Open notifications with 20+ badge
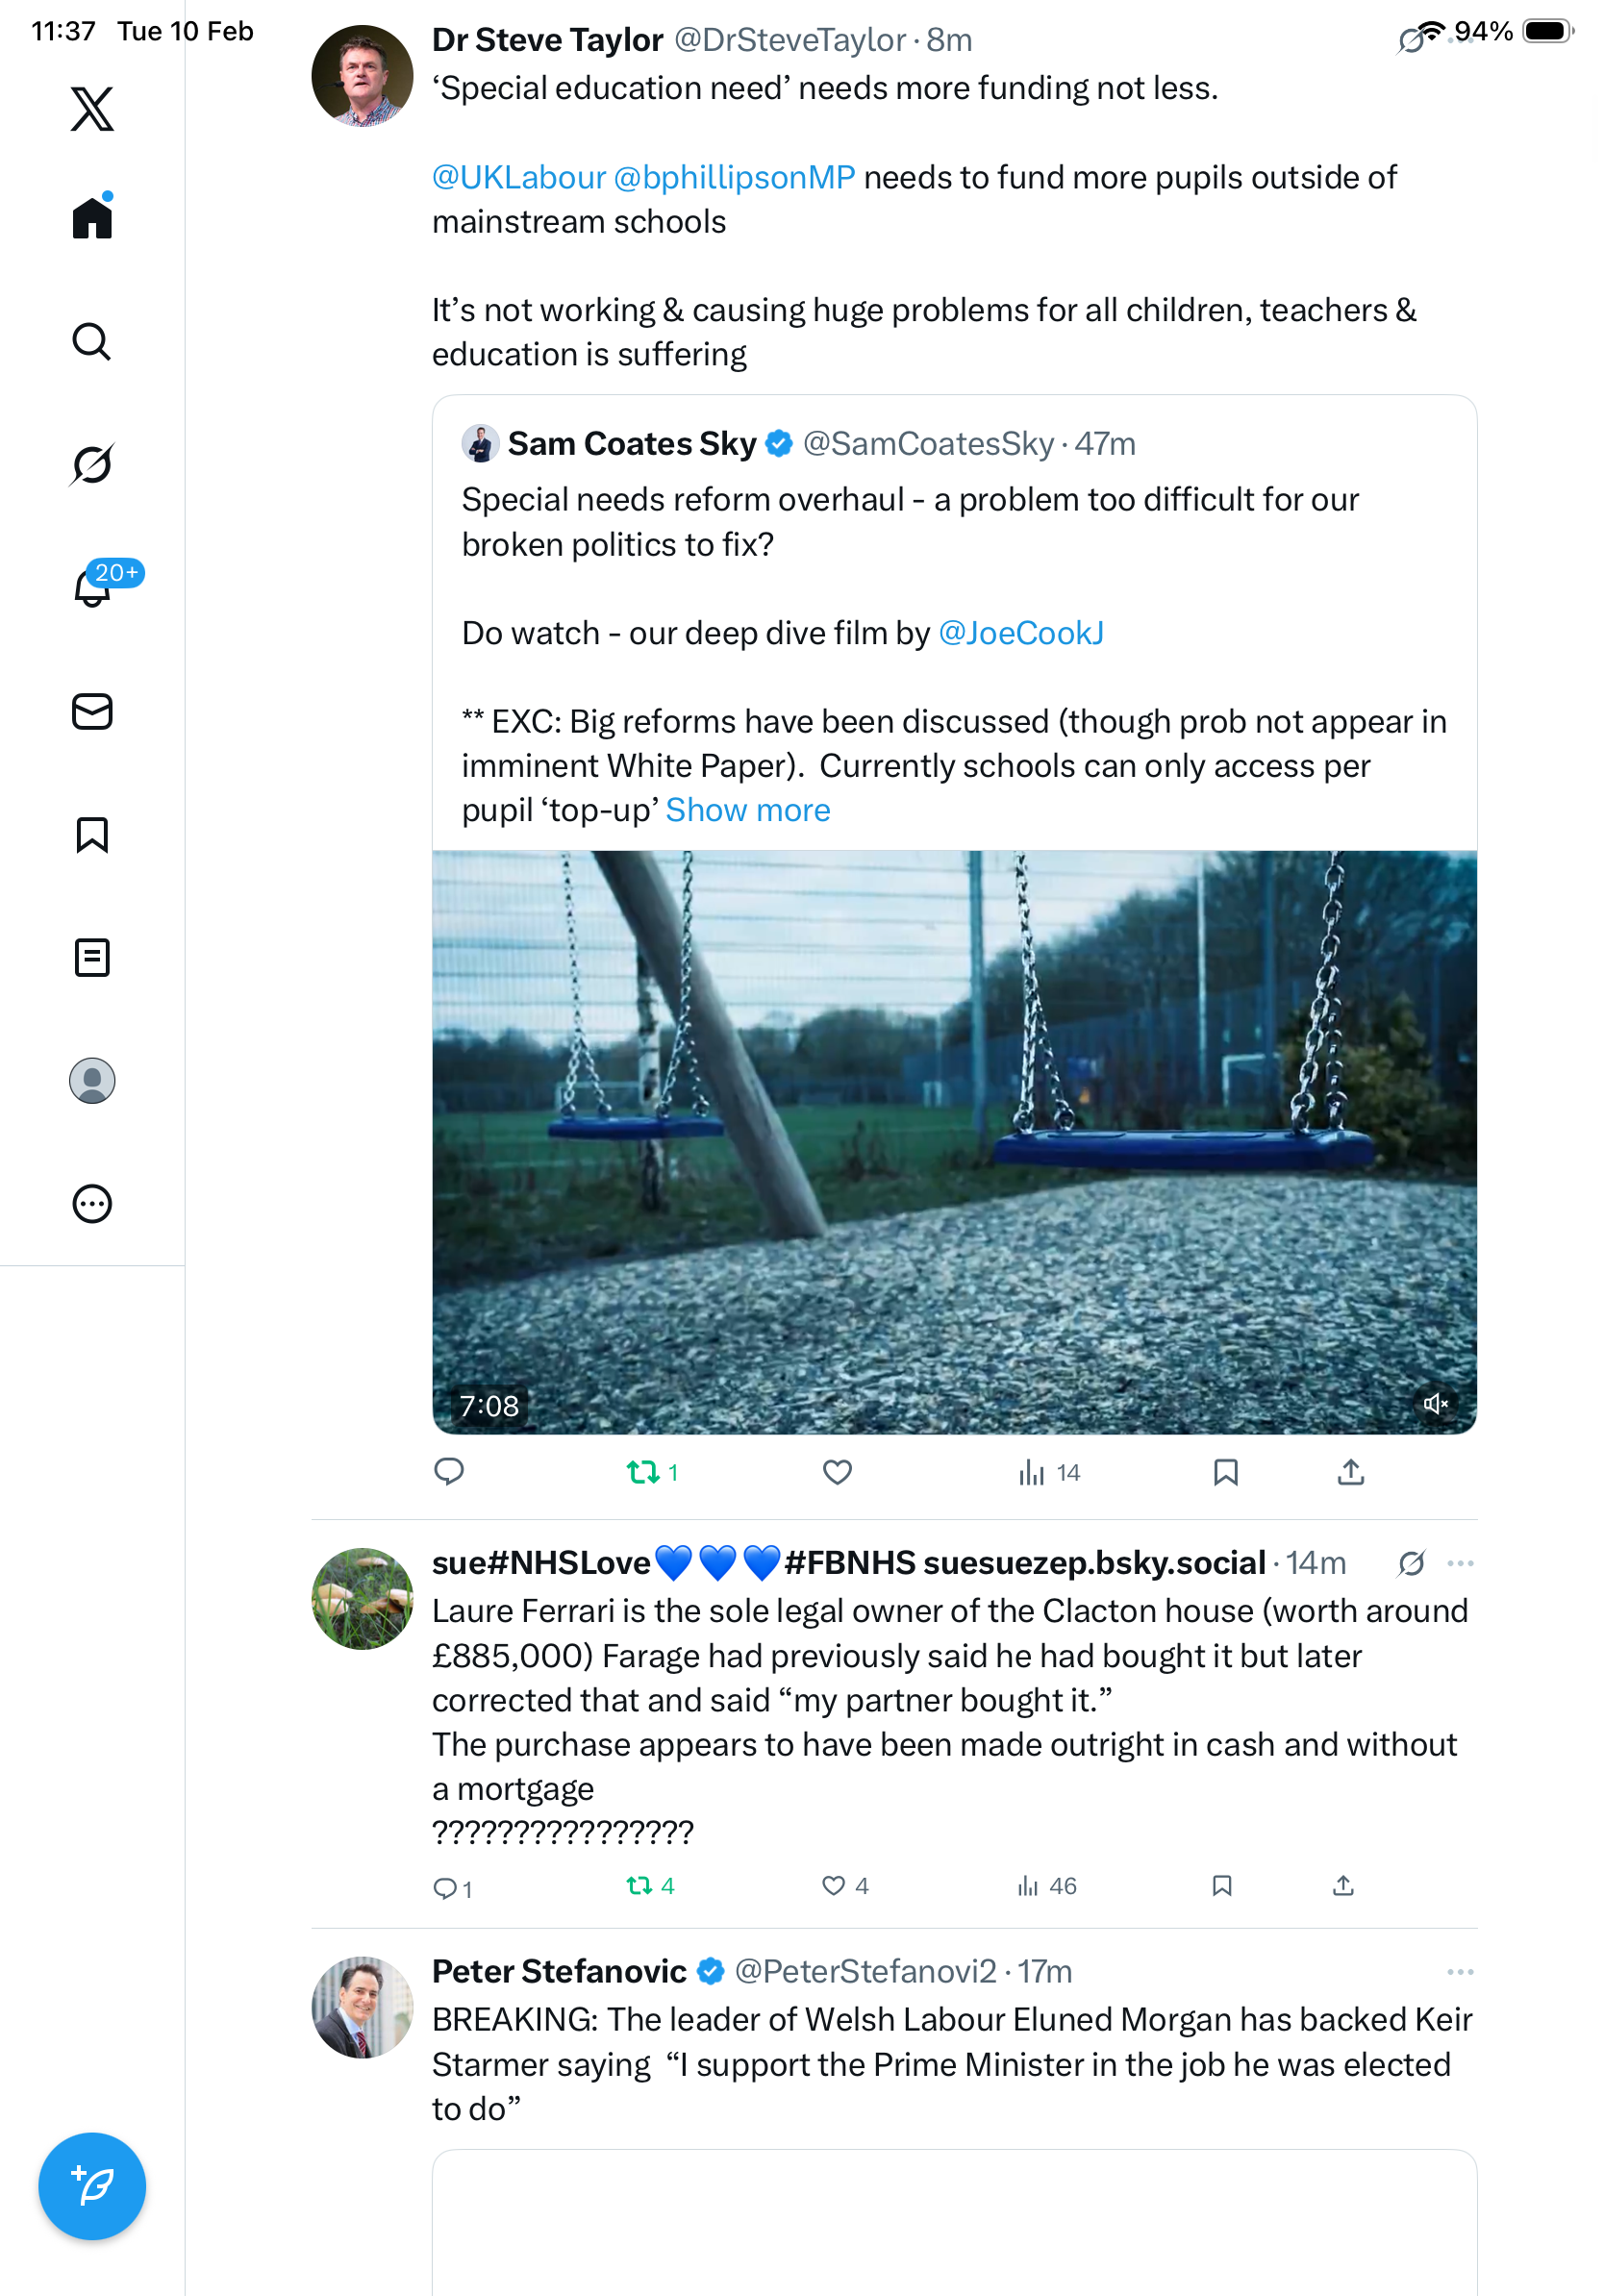The image size is (1604, 2296). (x=93, y=587)
